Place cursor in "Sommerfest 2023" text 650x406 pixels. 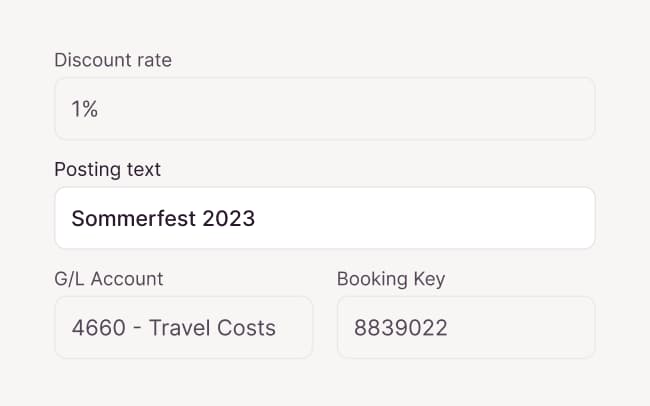pyautogui.click(x=163, y=218)
